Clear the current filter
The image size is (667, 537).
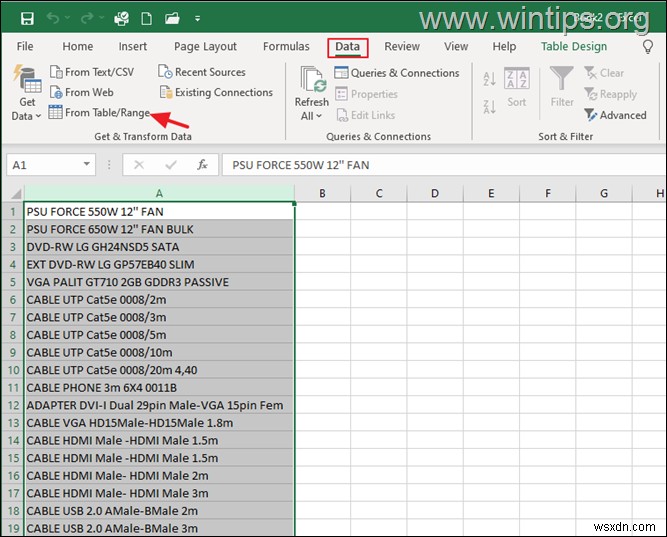point(604,73)
